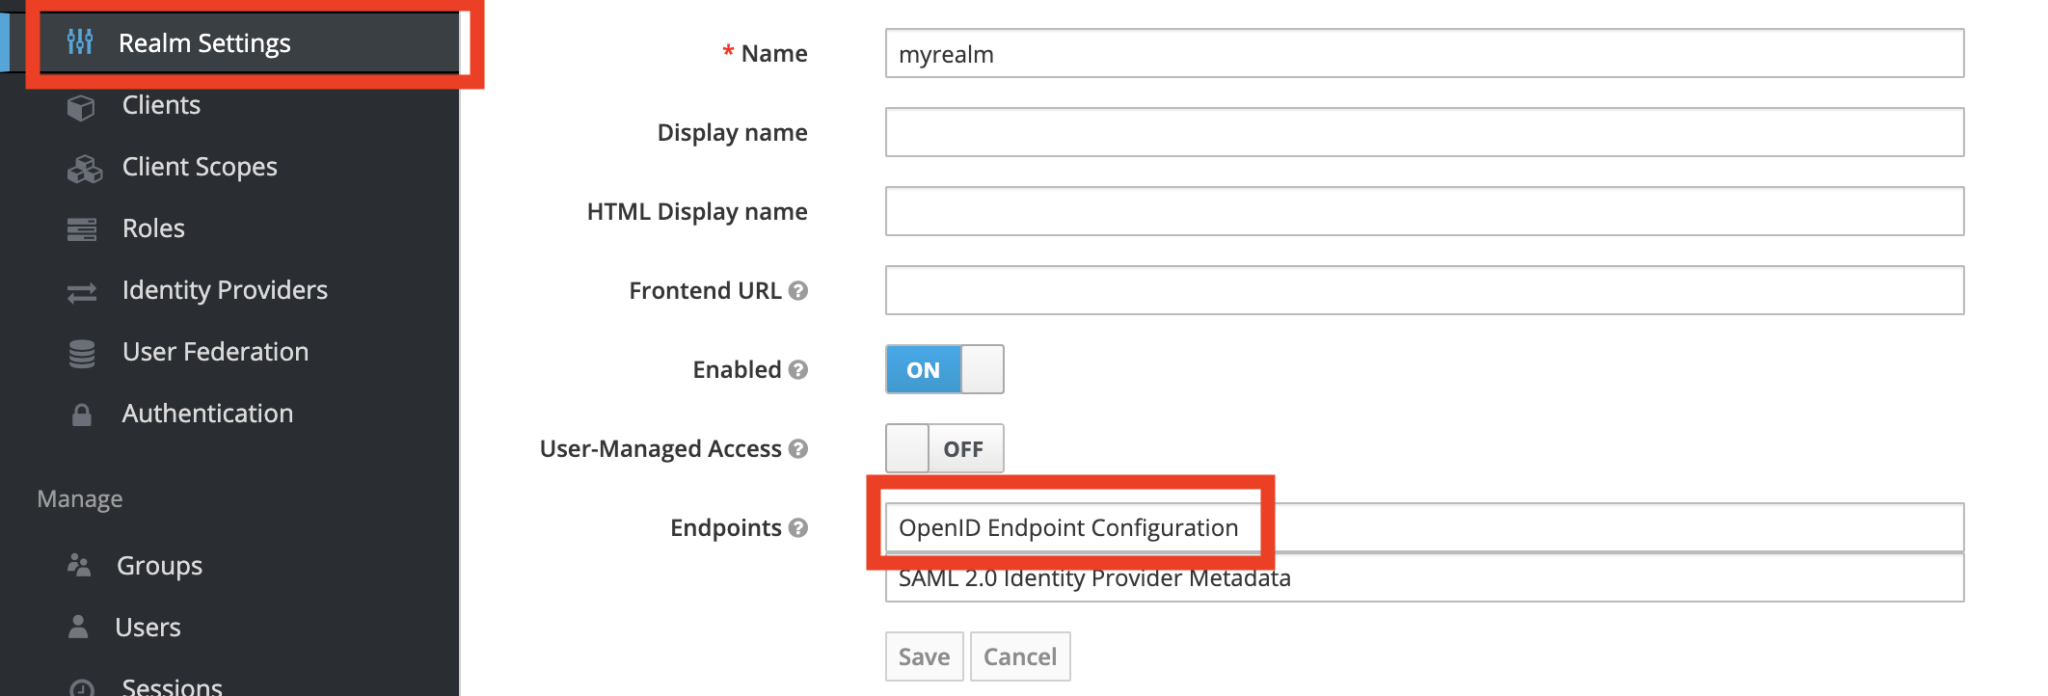
Task: Open the Sessions page
Action: click(172, 686)
